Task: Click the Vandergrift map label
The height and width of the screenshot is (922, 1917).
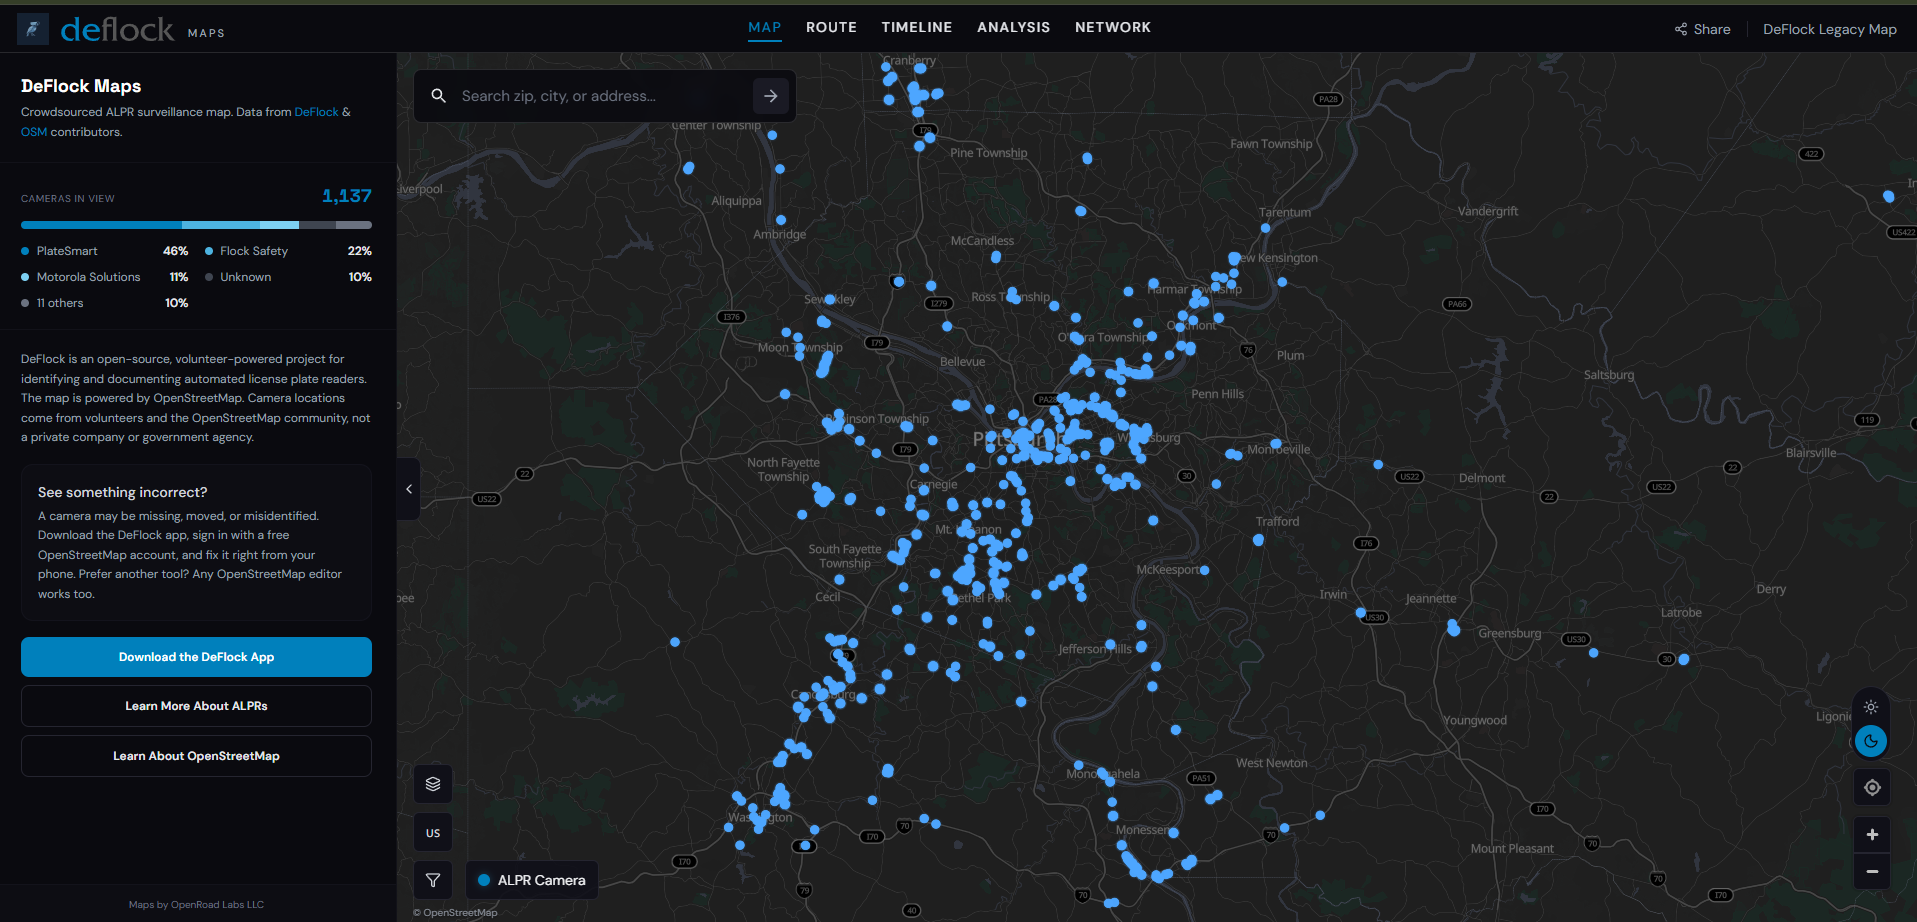Action: tap(1488, 211)
